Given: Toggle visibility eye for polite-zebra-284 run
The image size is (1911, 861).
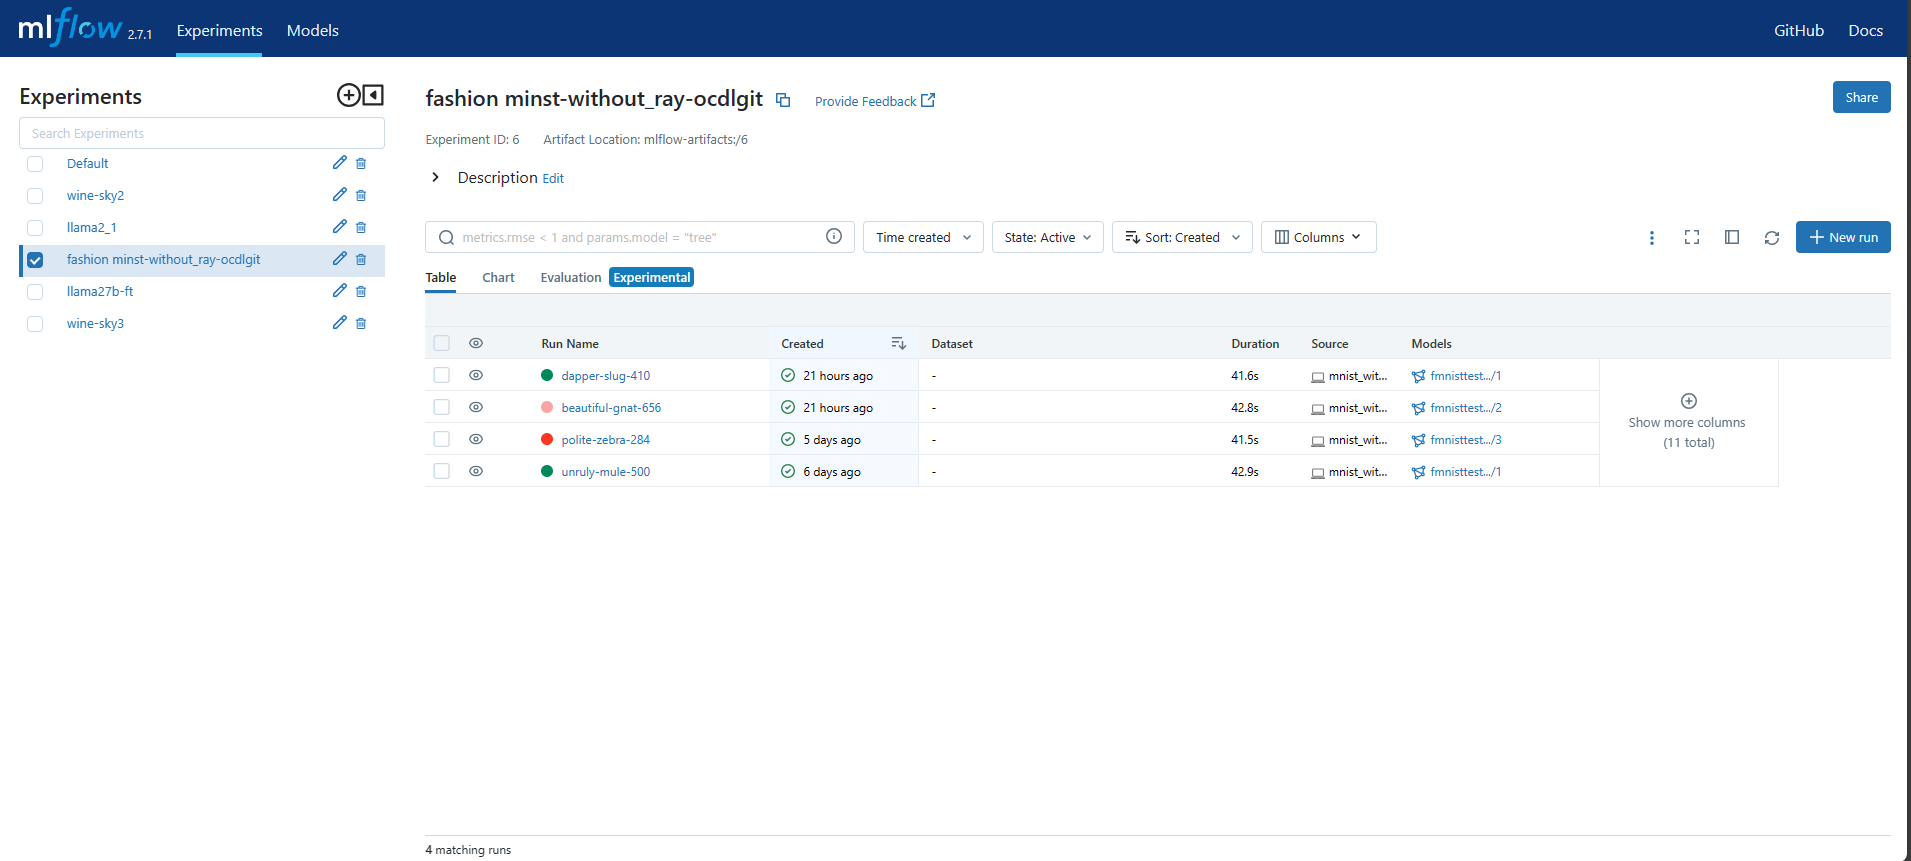Looking at the screenshot, I should point(476,440).
